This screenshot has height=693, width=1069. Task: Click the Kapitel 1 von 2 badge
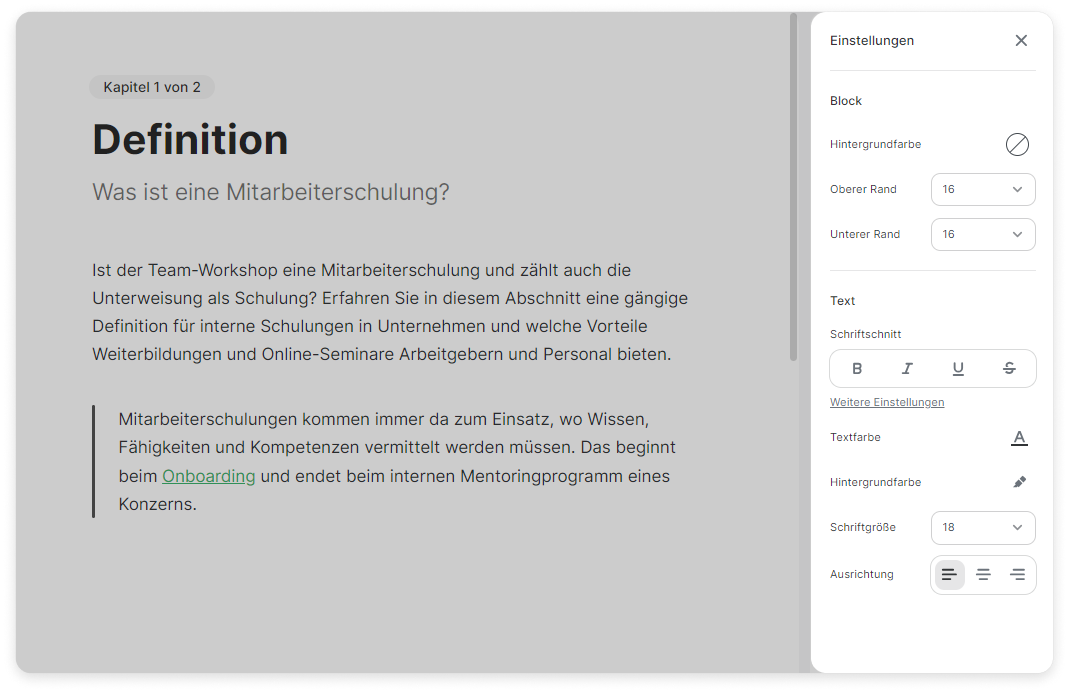[x=152, y=88]
